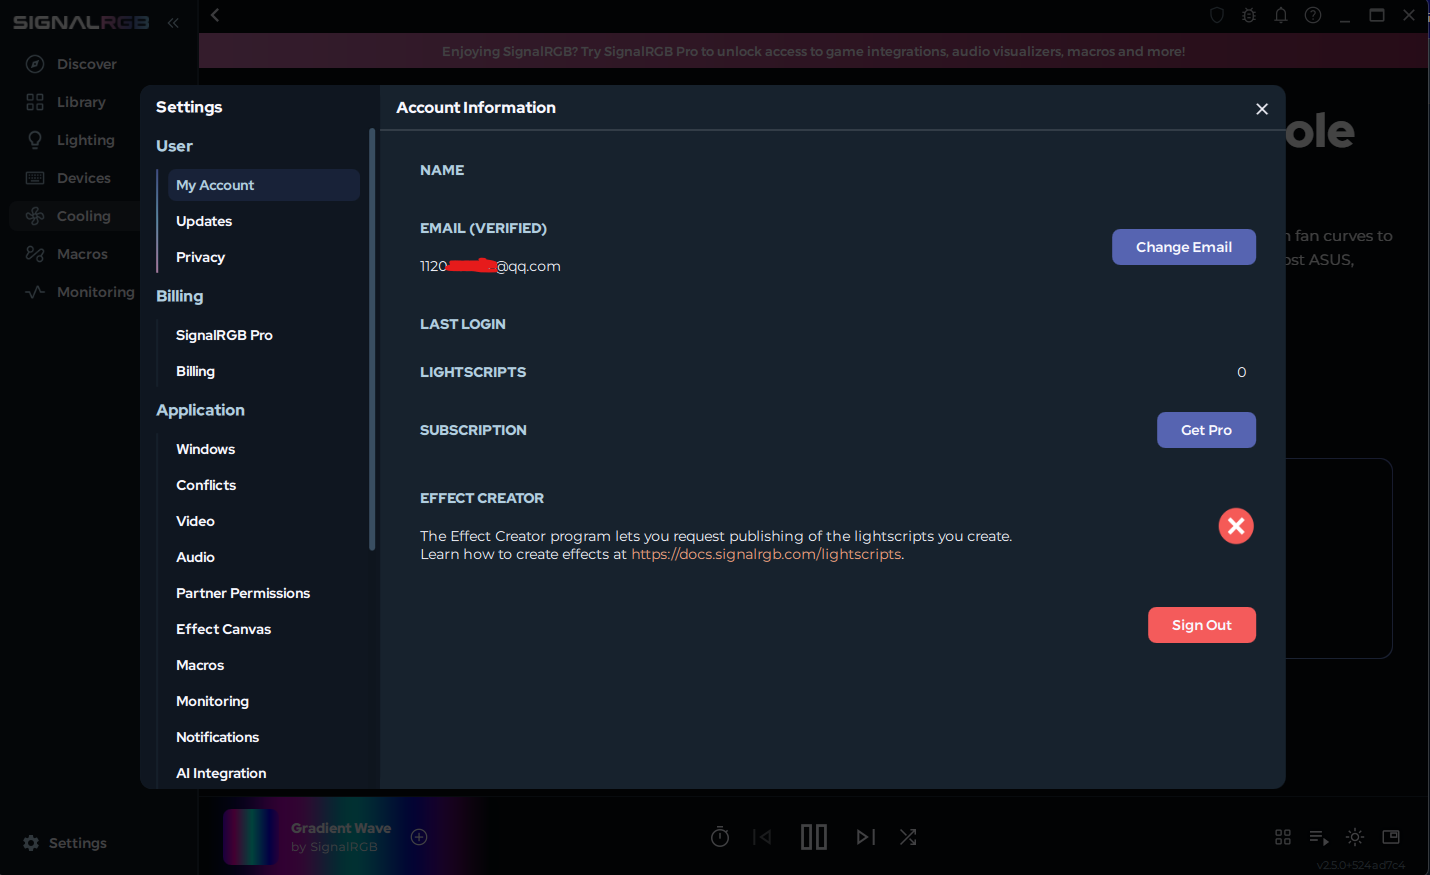This screenshot has height=875, width=1430.
Task: Click the SignalRGB logo
Action: point(81,22)
